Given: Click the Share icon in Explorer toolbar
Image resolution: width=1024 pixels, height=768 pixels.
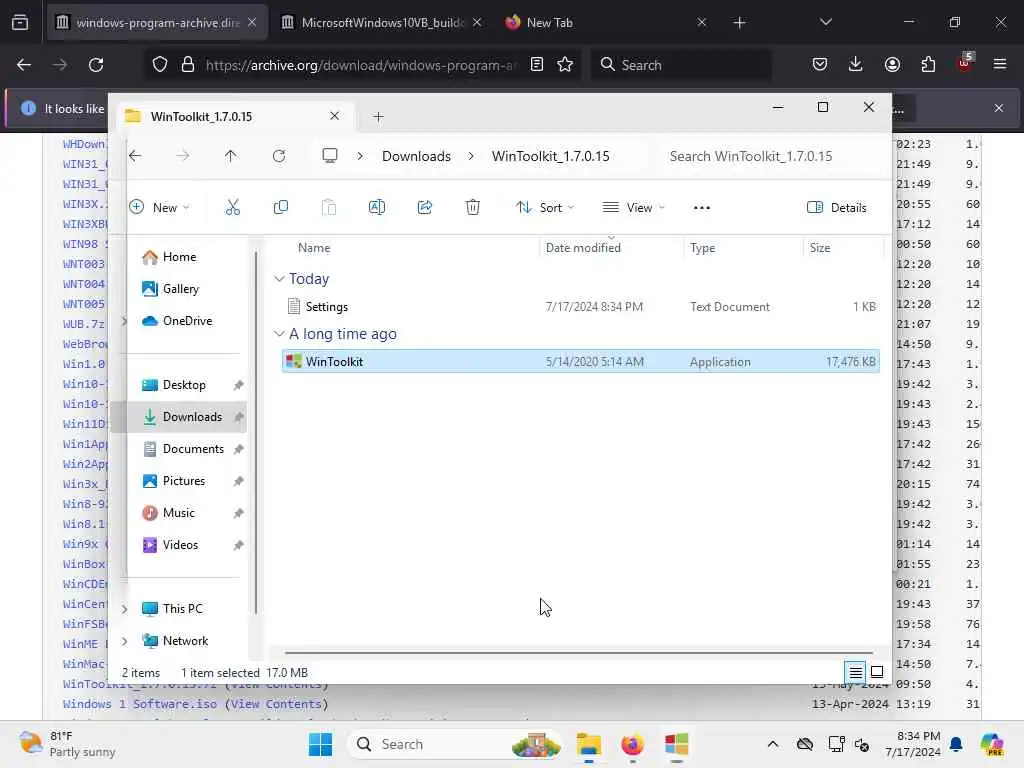Looking at the screenshot, I should (424, 208).
